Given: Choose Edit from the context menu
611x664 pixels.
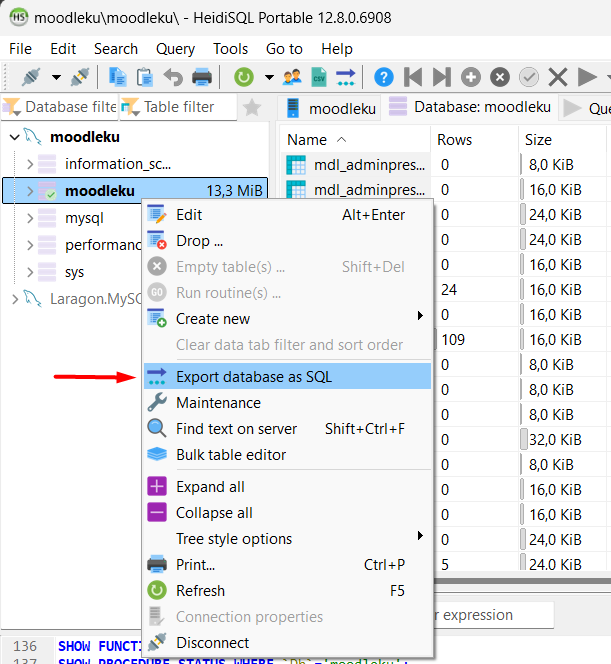Looking at the screenshot, I should (287, 215).
